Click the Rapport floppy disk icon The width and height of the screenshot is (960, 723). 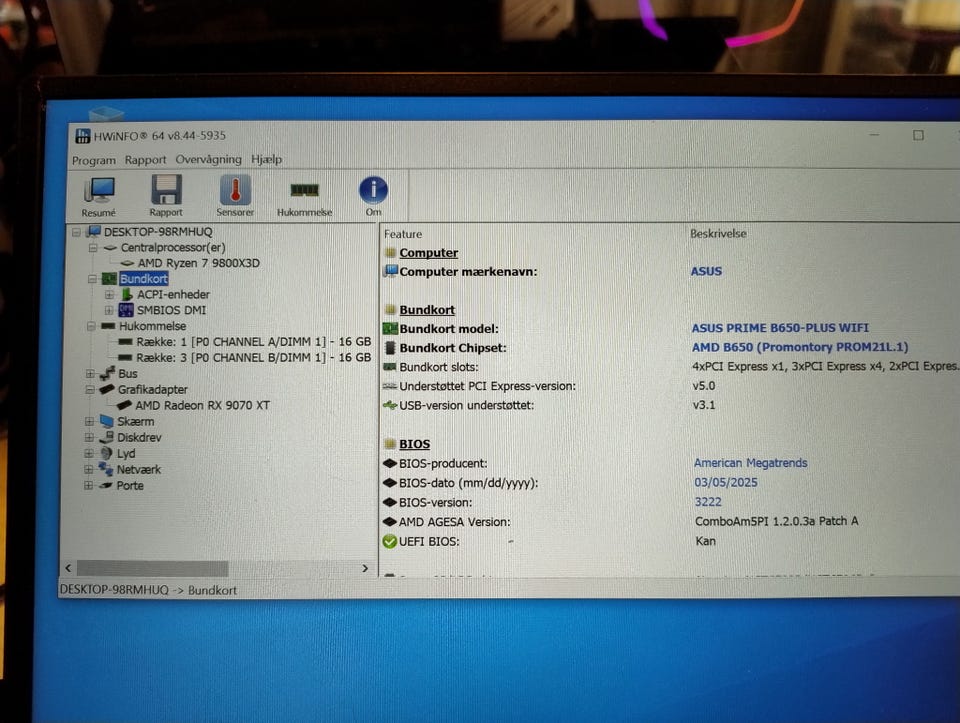166,190
